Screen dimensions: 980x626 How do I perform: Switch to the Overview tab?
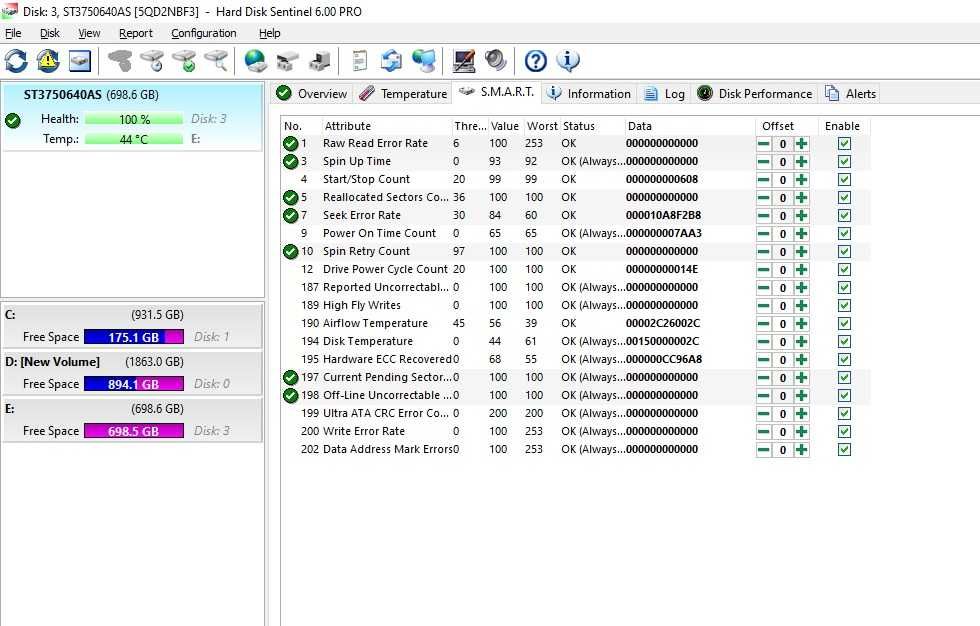click(x=312, y=94)
